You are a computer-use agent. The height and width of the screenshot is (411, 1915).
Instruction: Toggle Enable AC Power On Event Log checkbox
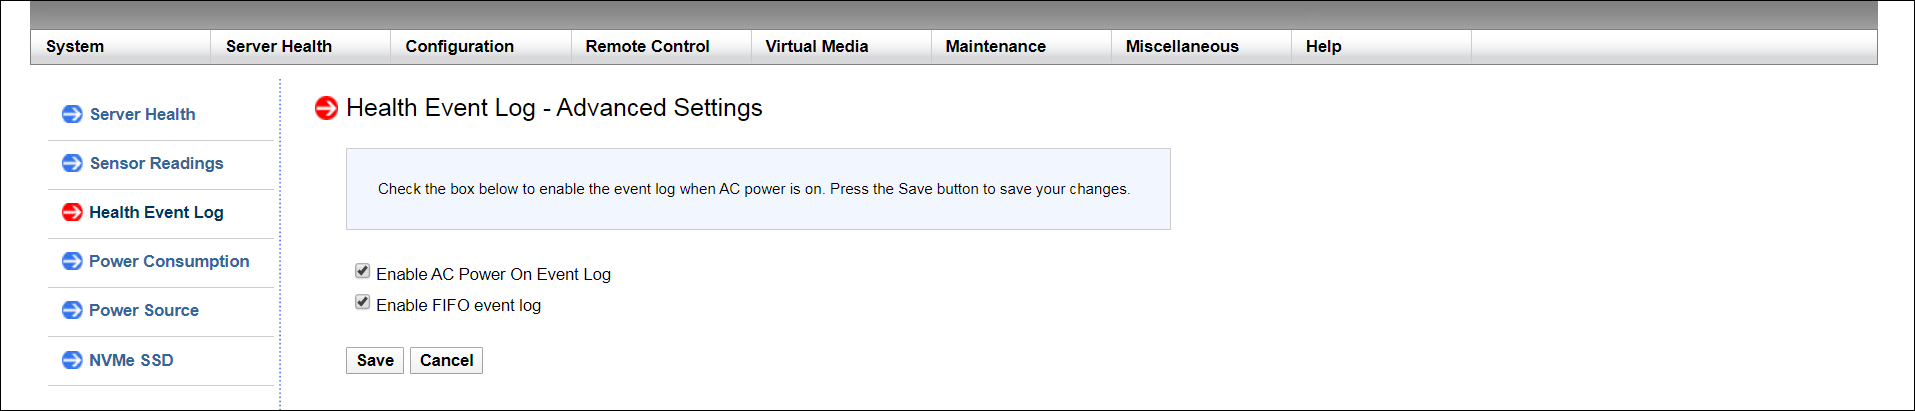pyautogui.click(x=363, y=271)
